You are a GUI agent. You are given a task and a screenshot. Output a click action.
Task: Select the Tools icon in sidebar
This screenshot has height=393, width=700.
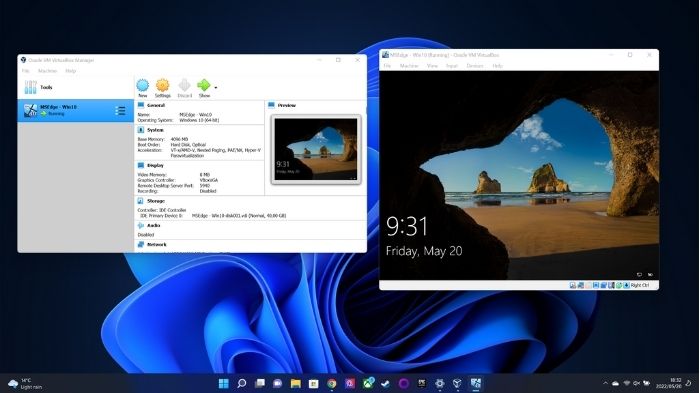pos(30,87)
